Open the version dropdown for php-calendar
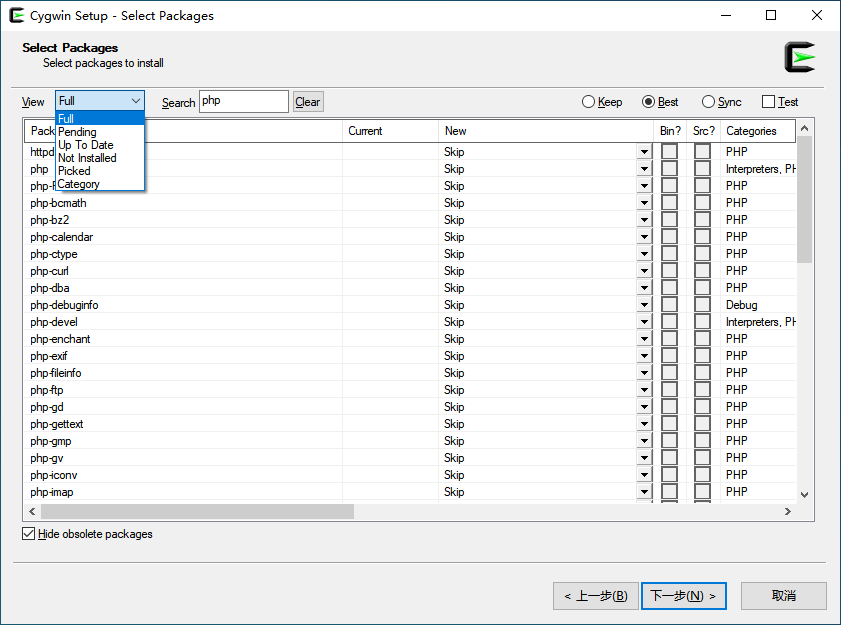The width and height of the screenshot is (841, 625). click(644, 237)
